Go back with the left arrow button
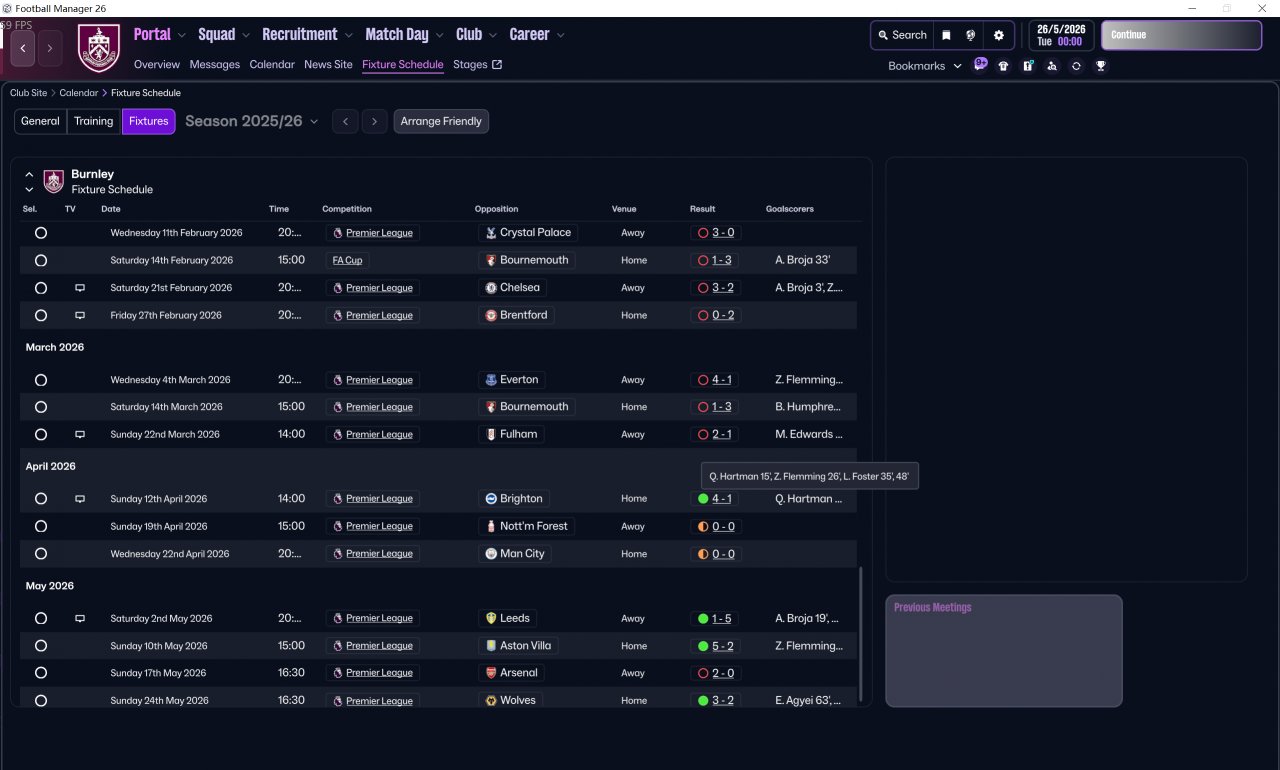1280x770 pixels. point(23,48)
